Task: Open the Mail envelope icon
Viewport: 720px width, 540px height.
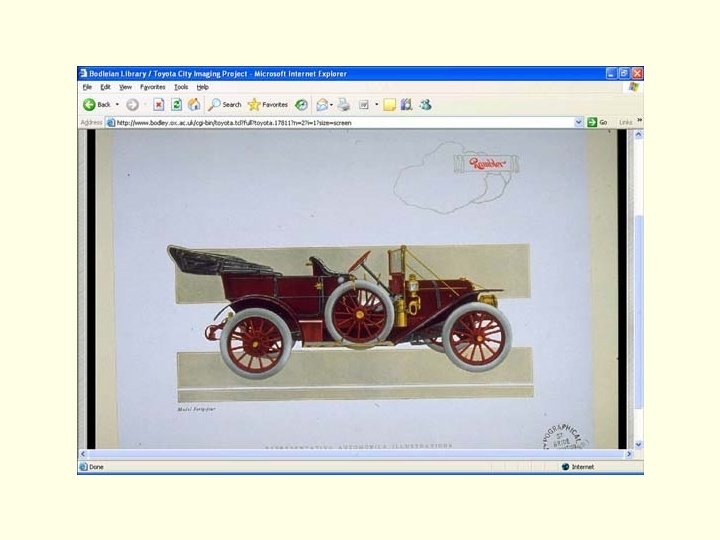Action: (x=322, y=105)
